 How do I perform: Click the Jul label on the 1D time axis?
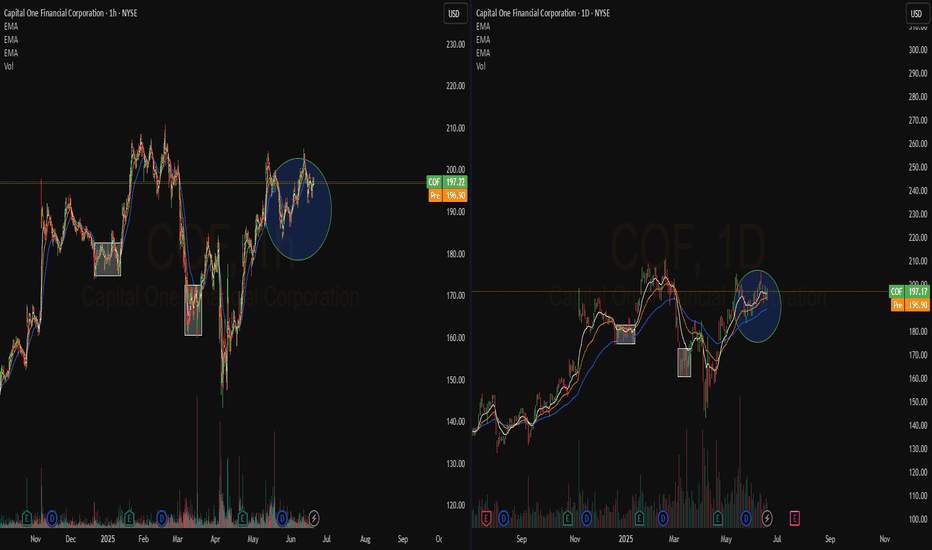777,539
